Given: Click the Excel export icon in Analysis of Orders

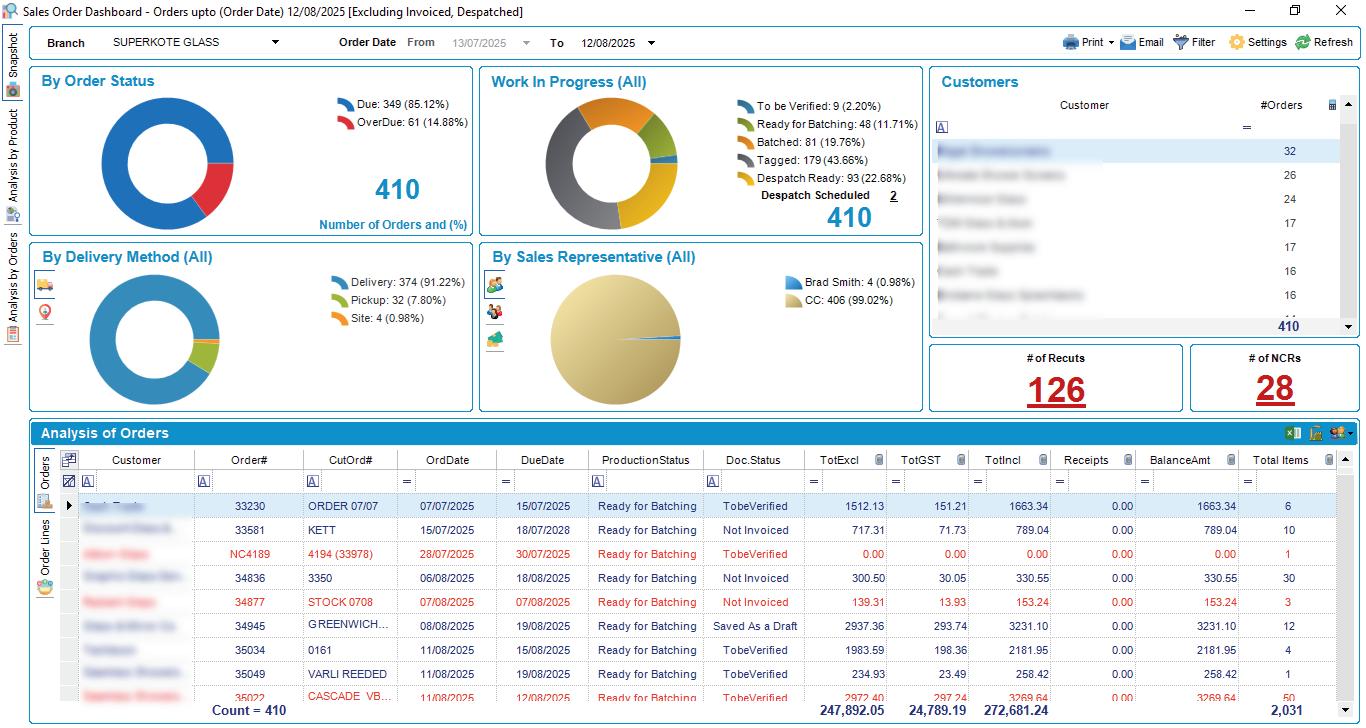Looking at the screenshot, I should 1293,433.
